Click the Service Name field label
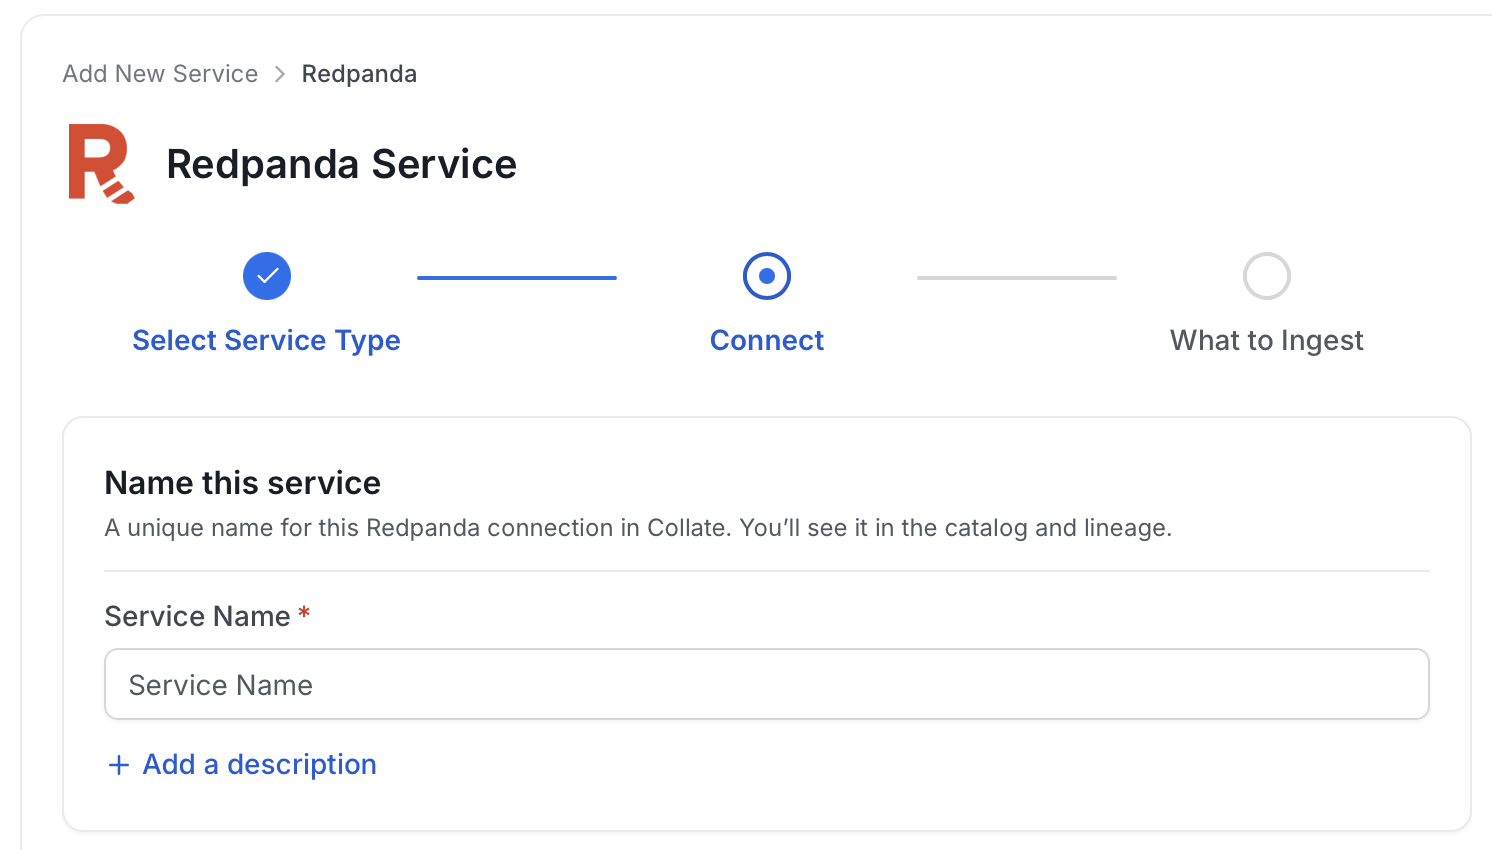 [x=198, y=616]
